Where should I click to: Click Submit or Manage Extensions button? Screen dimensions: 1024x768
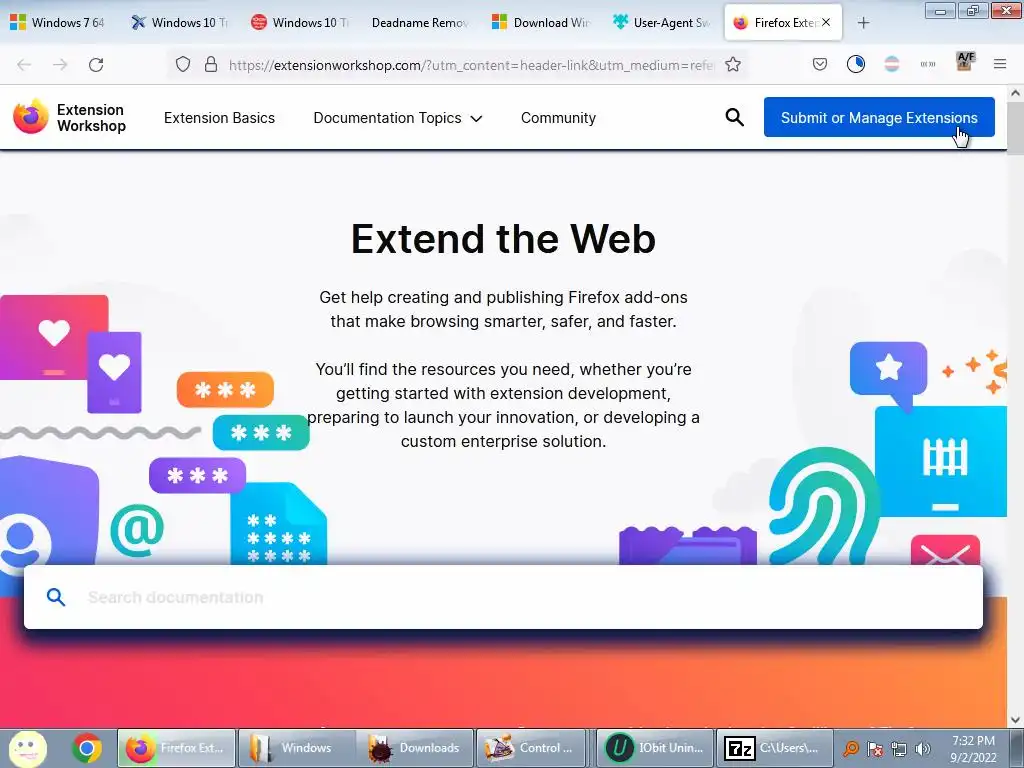[x=879, y=118]
